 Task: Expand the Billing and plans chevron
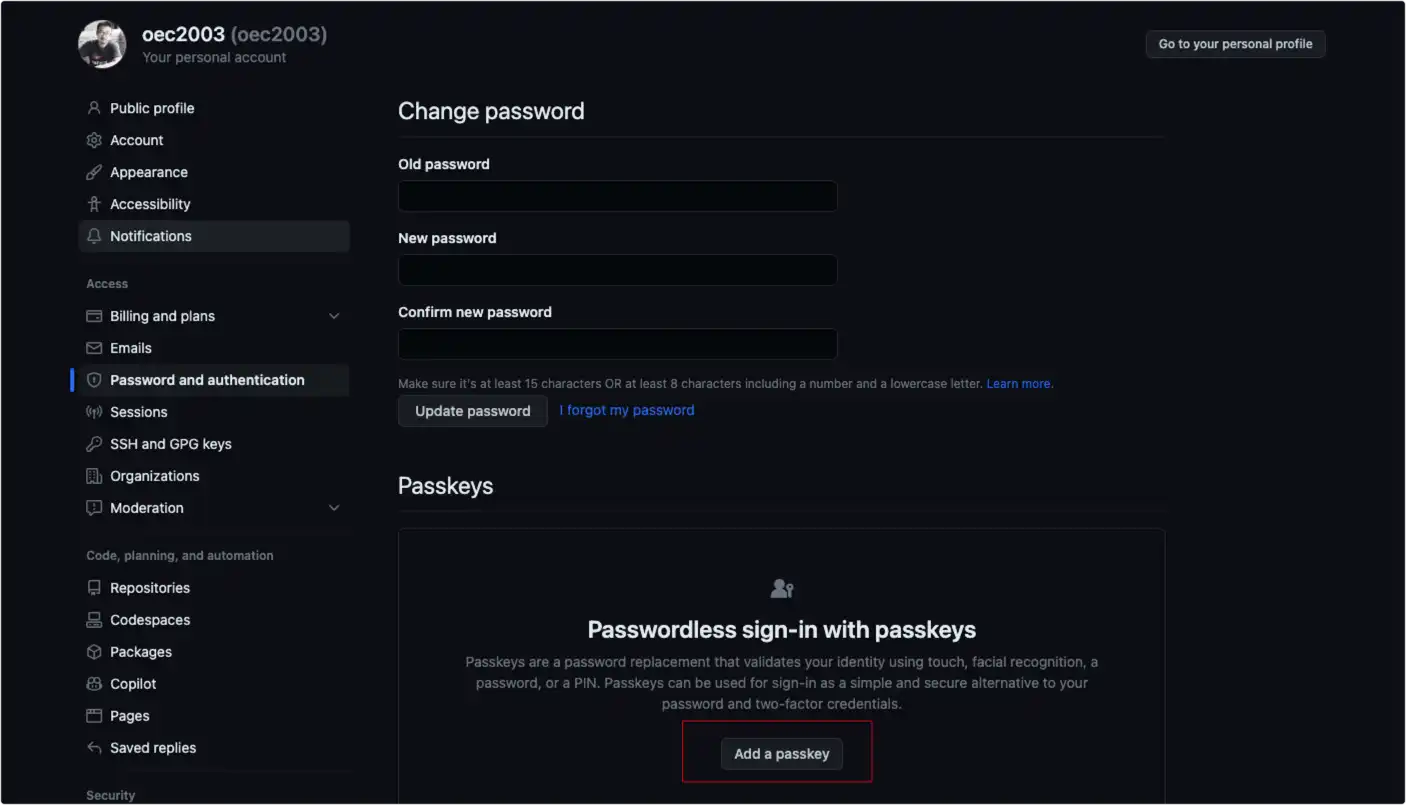334,316
